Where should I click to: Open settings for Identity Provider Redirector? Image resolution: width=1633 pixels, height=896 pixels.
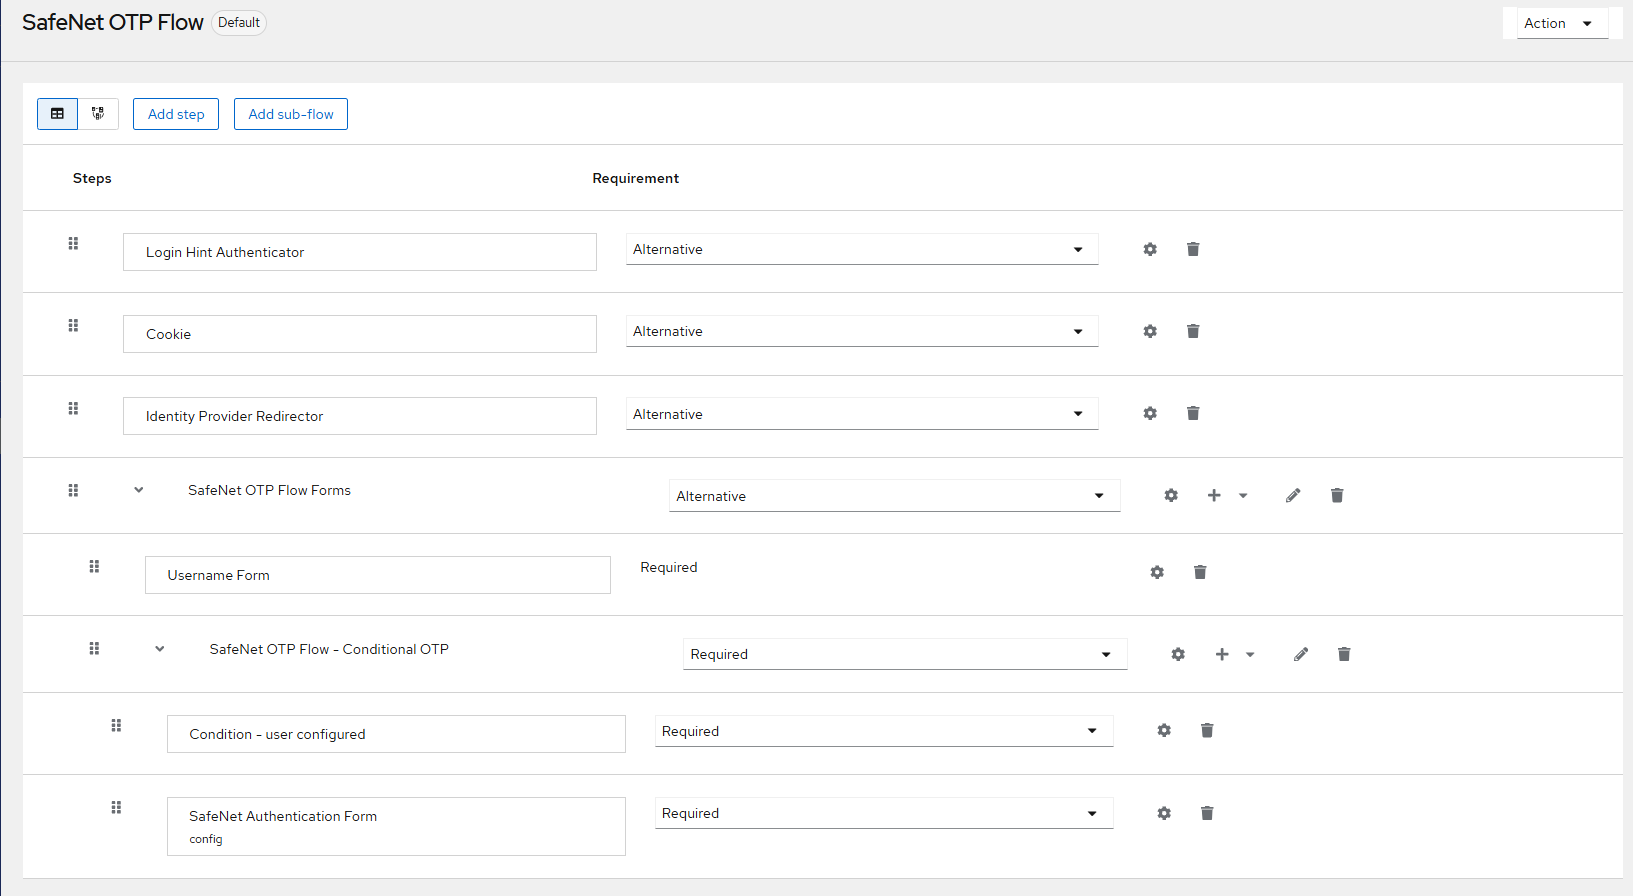pyautogui.click(x=1150, y=413)
